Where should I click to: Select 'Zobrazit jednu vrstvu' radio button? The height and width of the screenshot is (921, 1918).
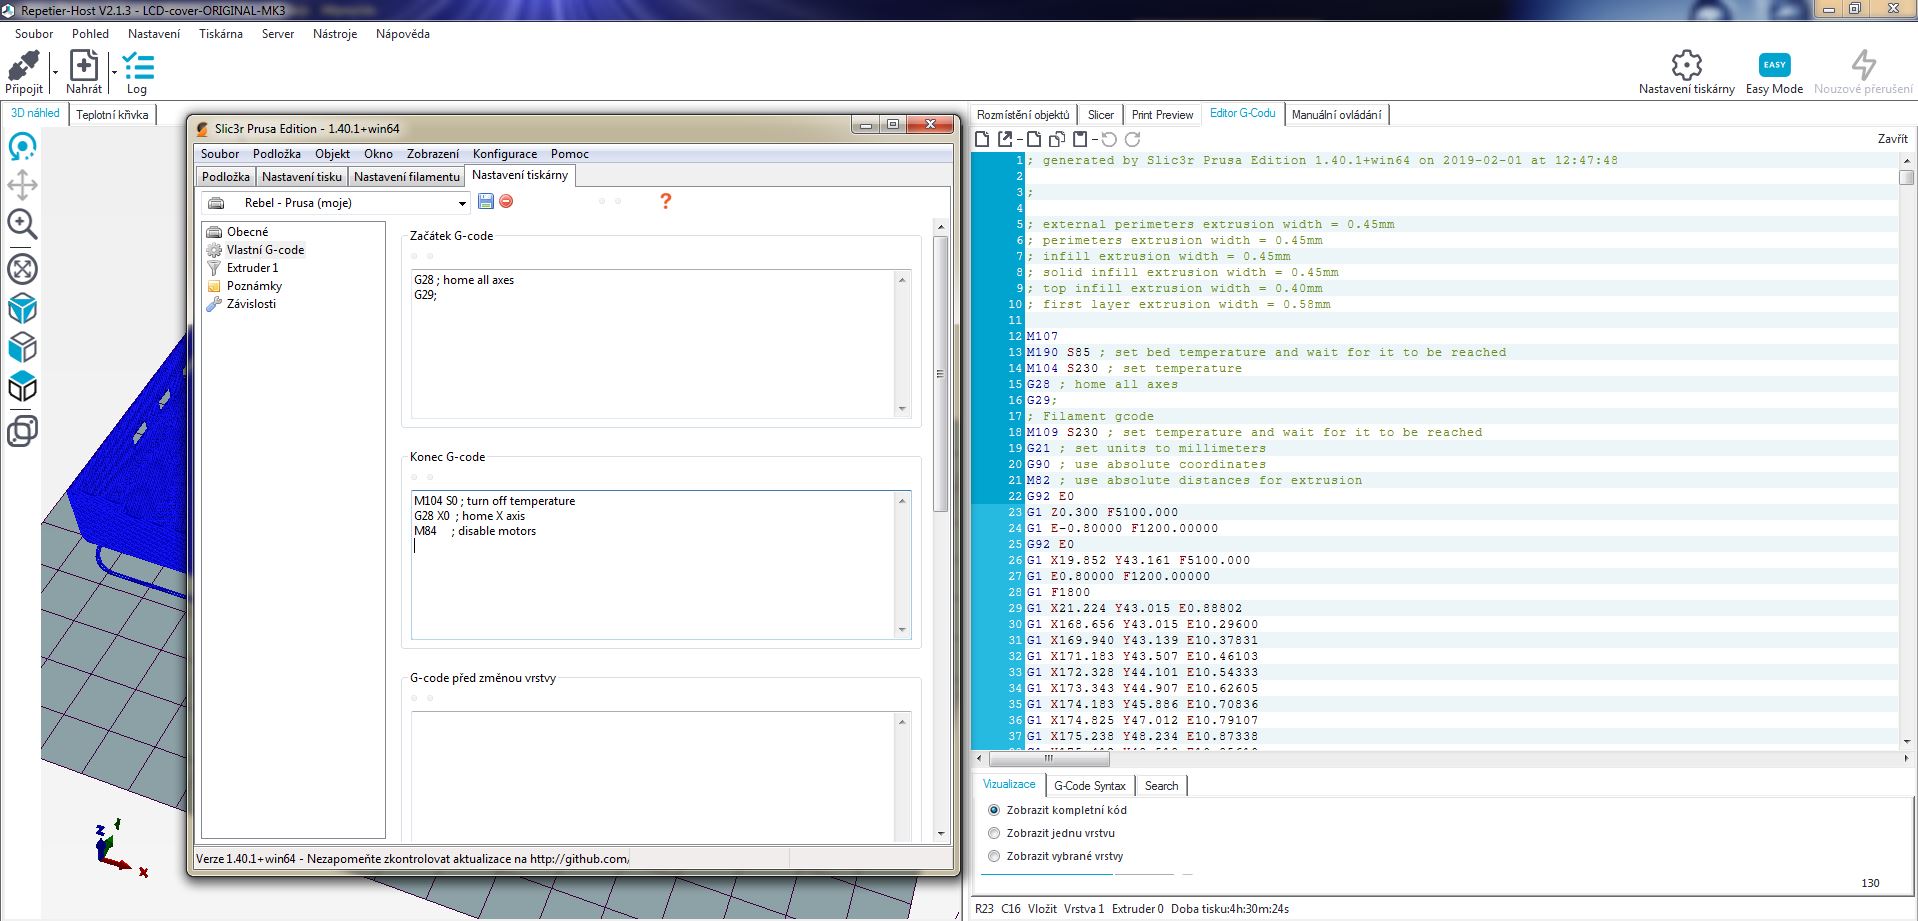pyautogui.click(x=994, y=833)
